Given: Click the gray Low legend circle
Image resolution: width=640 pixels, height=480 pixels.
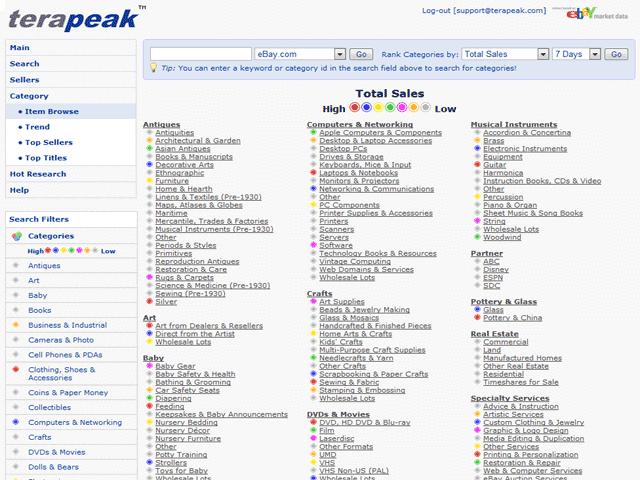Looking at the screenshot, I should (425, 107).
